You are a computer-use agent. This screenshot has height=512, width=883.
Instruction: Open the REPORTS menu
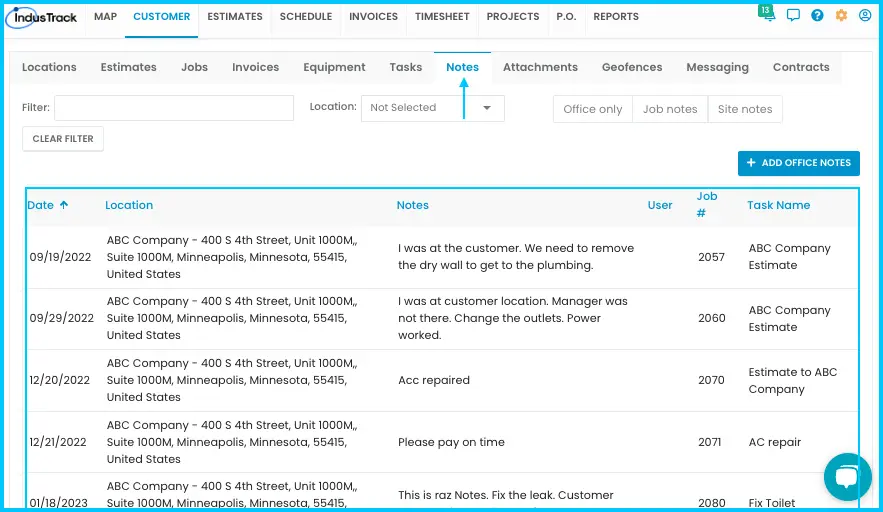click(616, 17)
